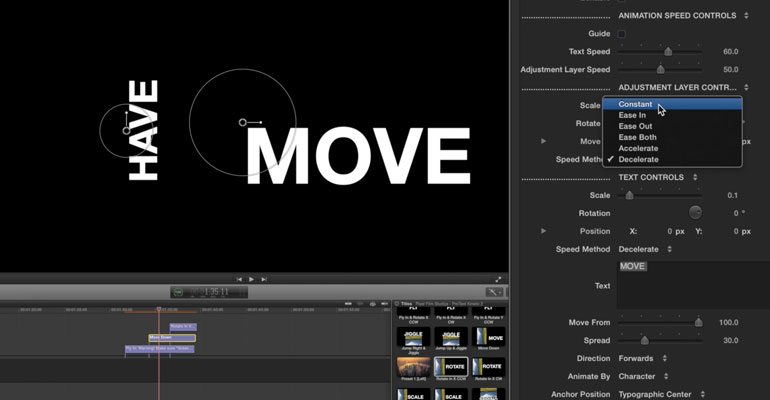Jump to the next edit point
This screenshot has height=400, width=770.
[264, 279]
